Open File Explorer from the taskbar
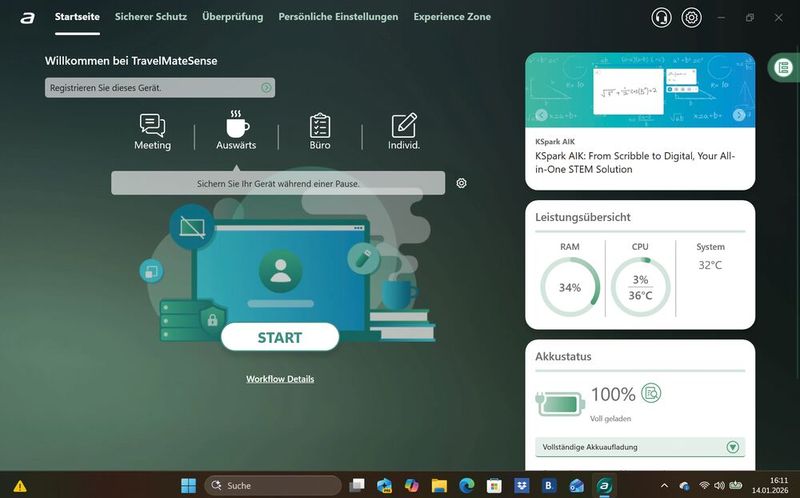The image size is (800, 498). [x=439, y=486]
